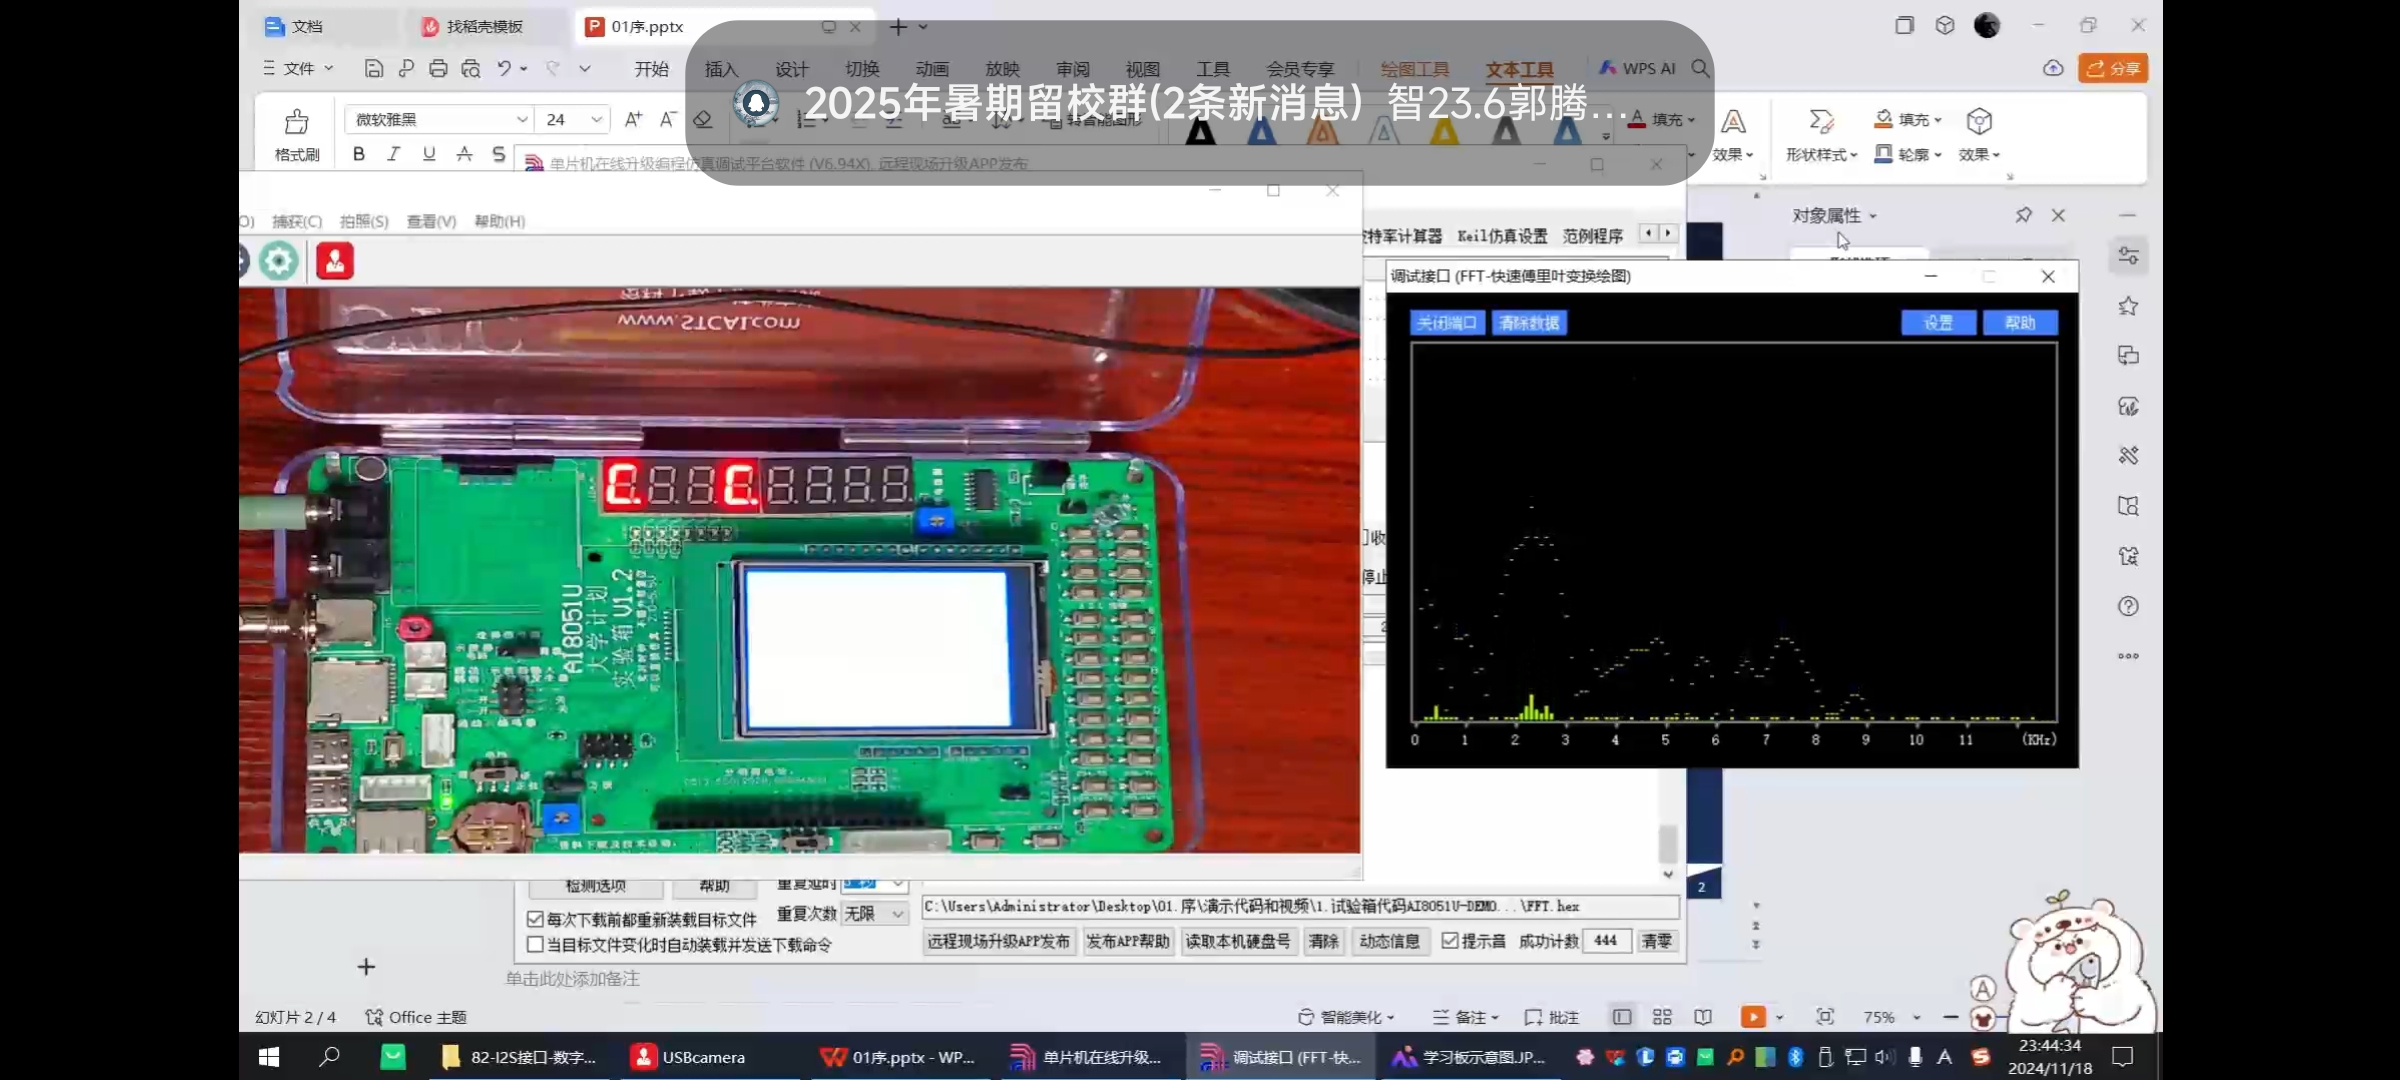Click the USBcamera red capture icon
2400x1080 pixels.
335,261
